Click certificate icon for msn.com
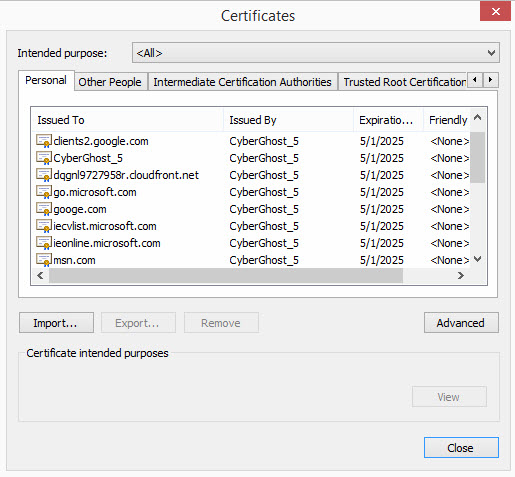 pos(44,260)
